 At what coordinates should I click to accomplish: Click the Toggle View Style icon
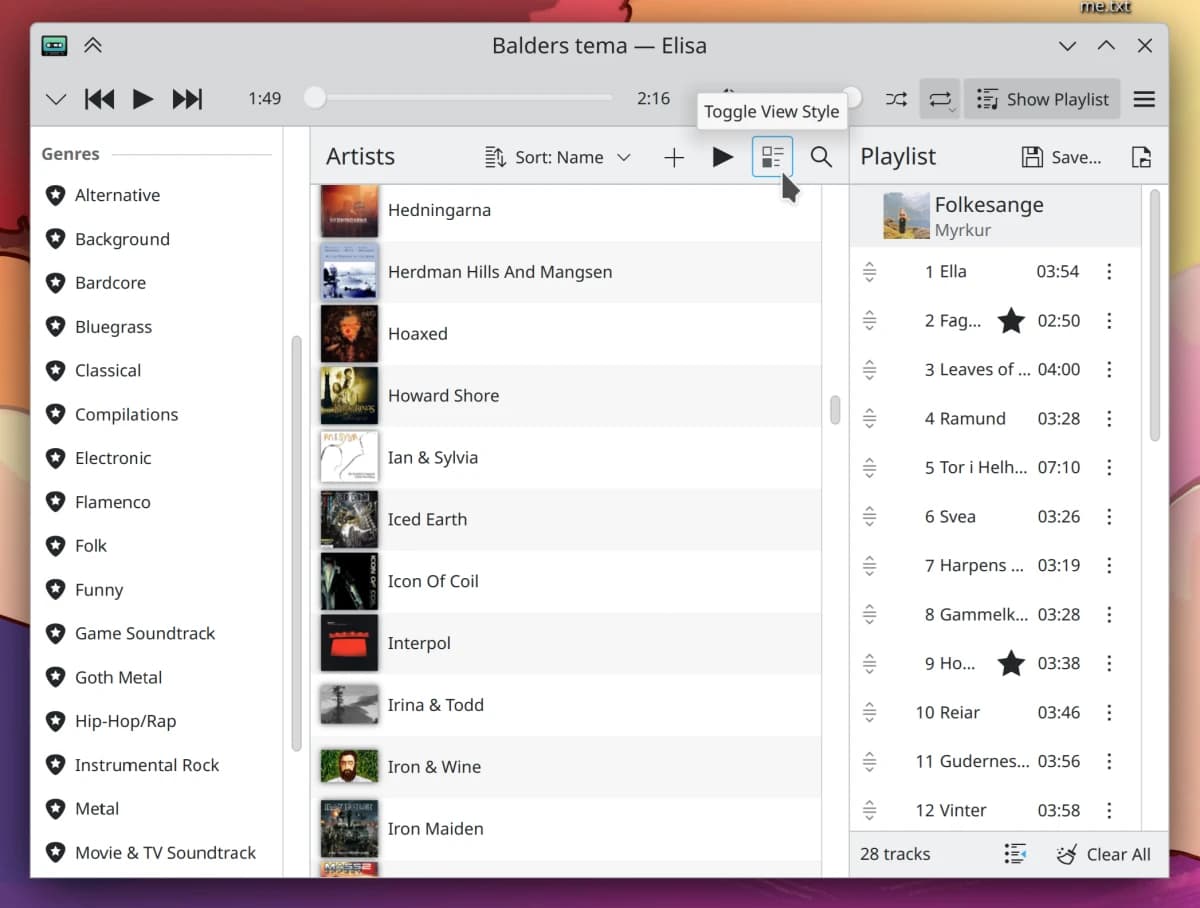coord(772,157)
